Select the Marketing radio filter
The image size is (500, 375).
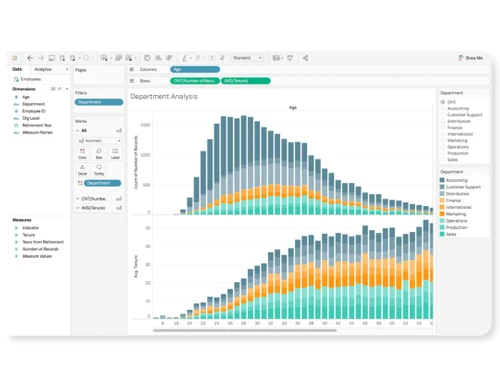coord(443,141)
